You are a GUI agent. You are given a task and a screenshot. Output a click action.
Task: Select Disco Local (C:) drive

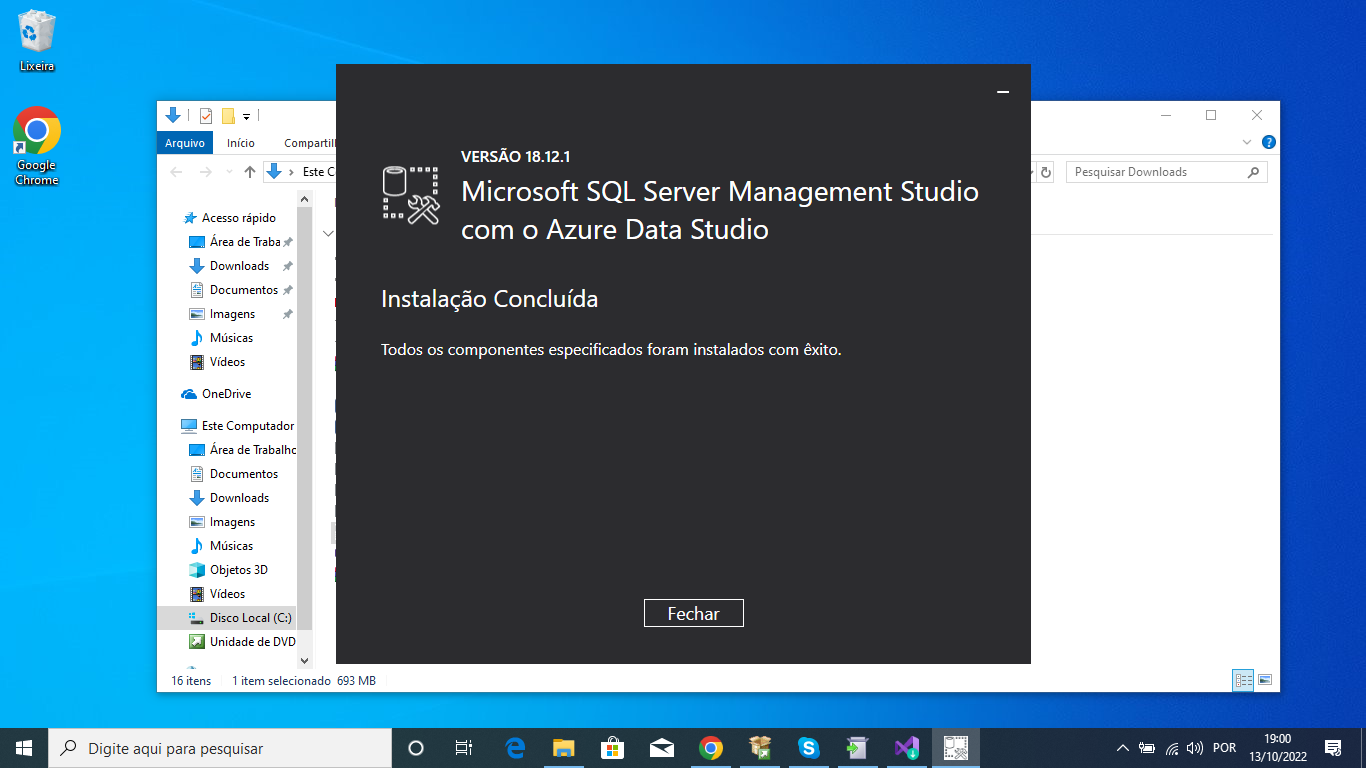[227, 618]
